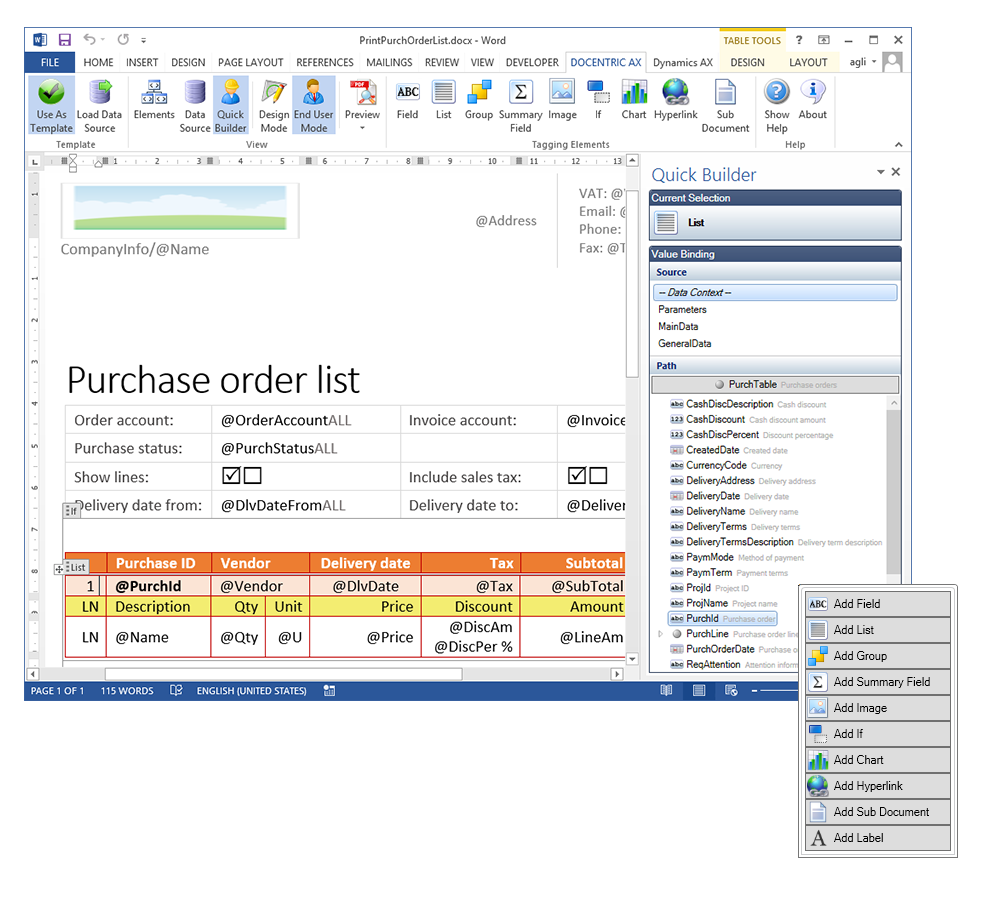
Task: Expand the PurchLine node in Path tree
Action: 660,634
